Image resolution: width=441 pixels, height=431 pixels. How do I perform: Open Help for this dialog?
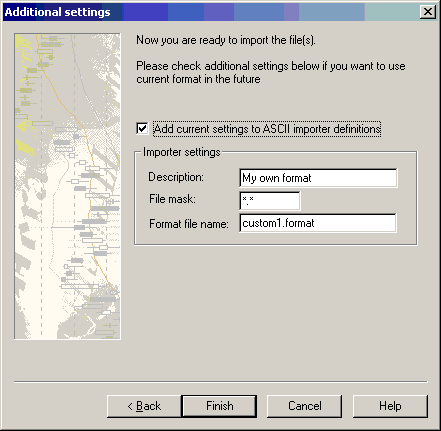click(390, 406)
